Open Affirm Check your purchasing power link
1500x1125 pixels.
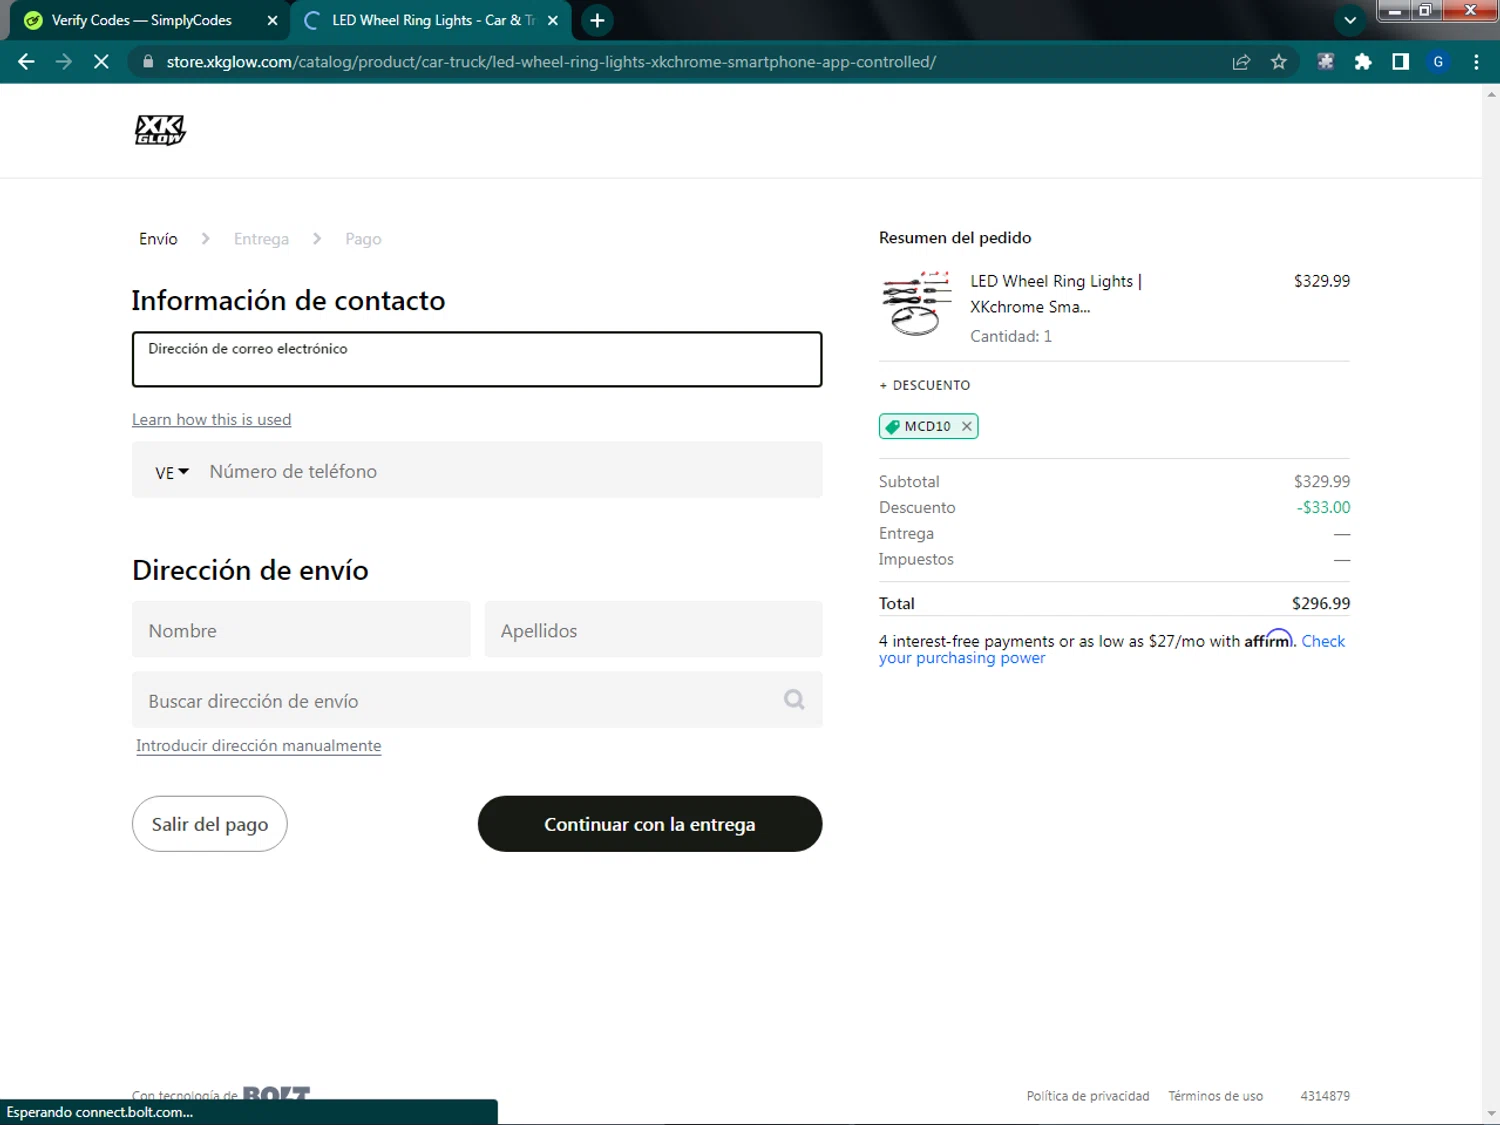click(x=1112, y=649)
